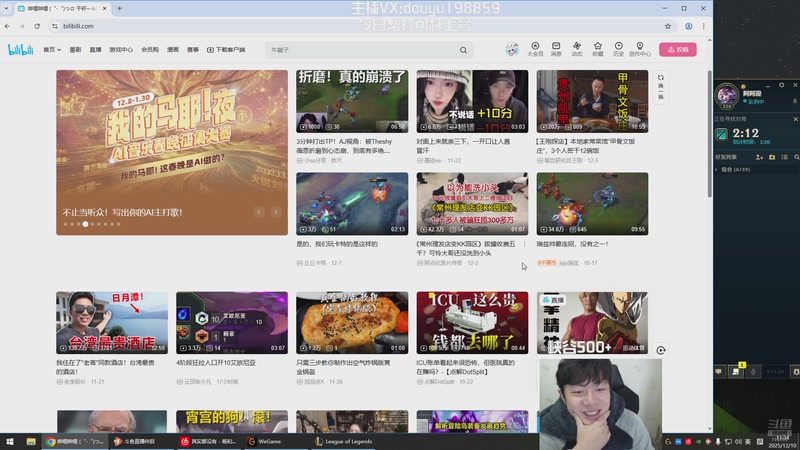Open the Bilibili logo home link
Image resolution: width=800 pixels, height=450 pixels.
coord(20,49)
